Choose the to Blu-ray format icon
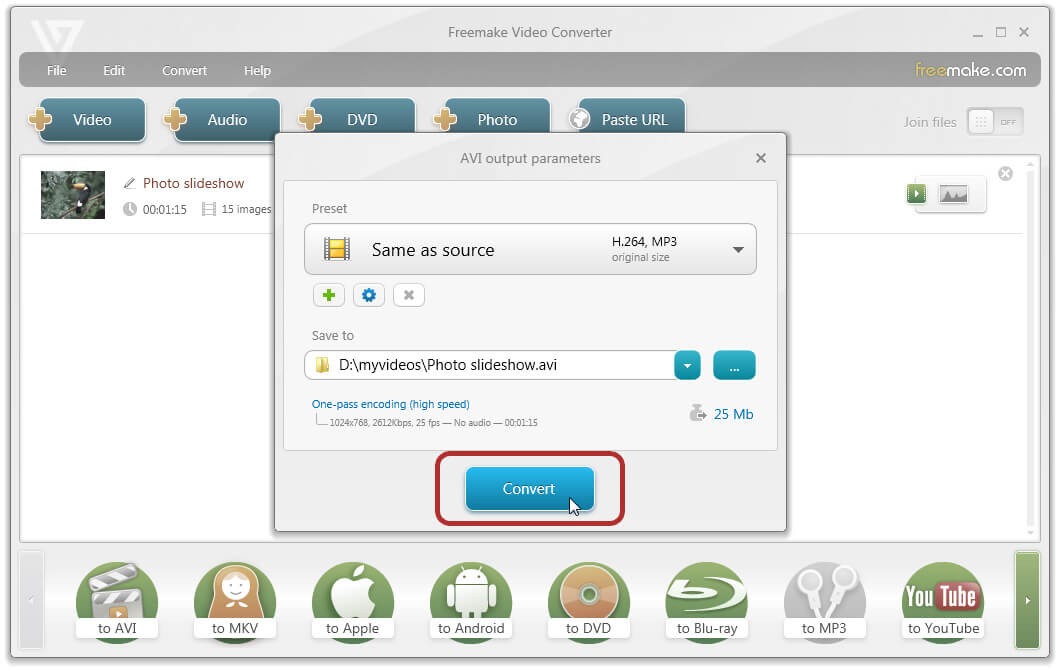1060x670 pixels. [x=706, y=601]
